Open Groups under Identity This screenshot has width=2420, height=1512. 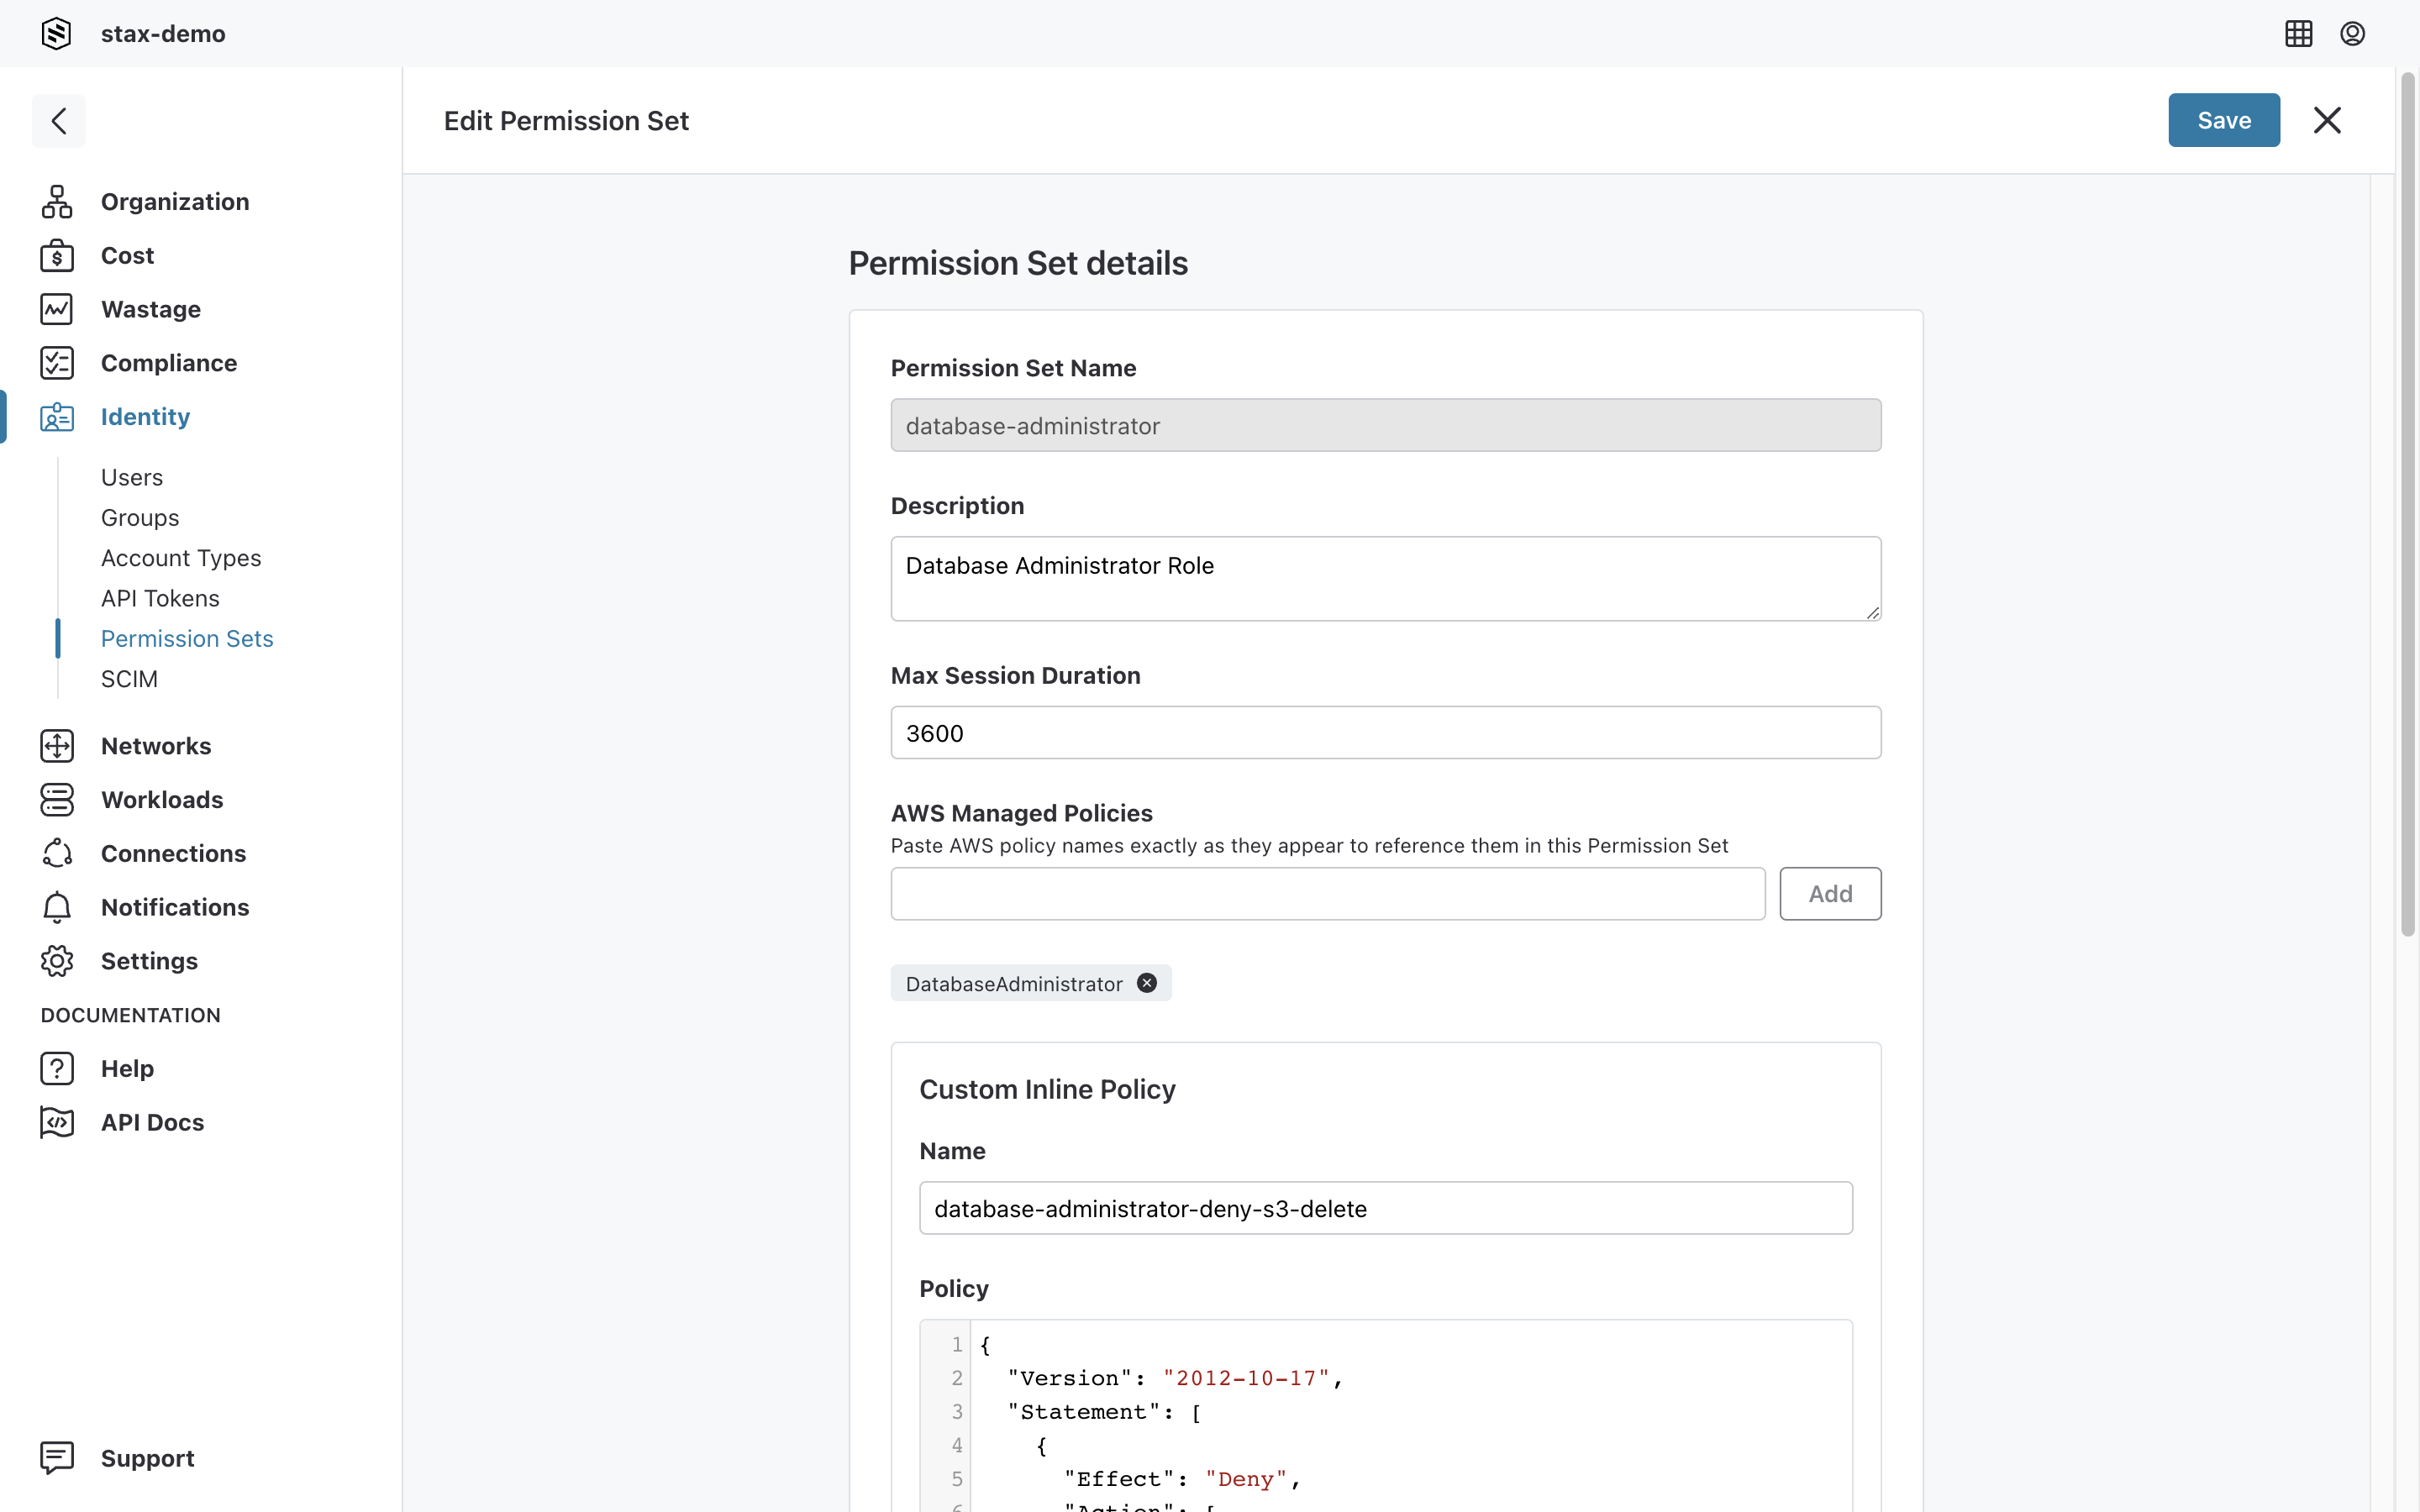(x=140, y=517)
